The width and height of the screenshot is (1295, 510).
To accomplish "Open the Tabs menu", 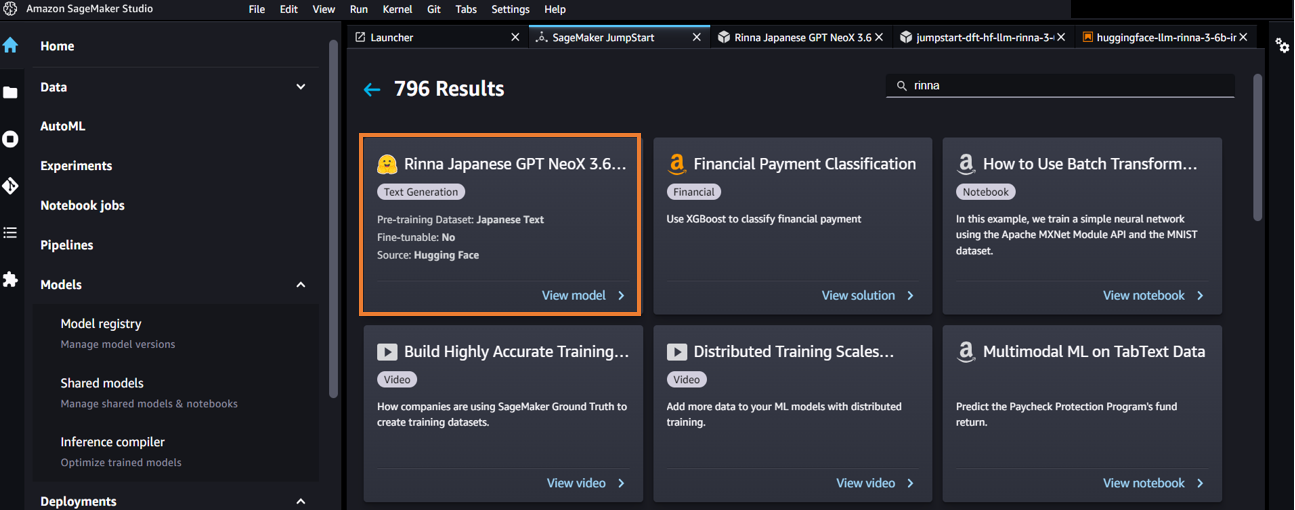I will point(466,9).
